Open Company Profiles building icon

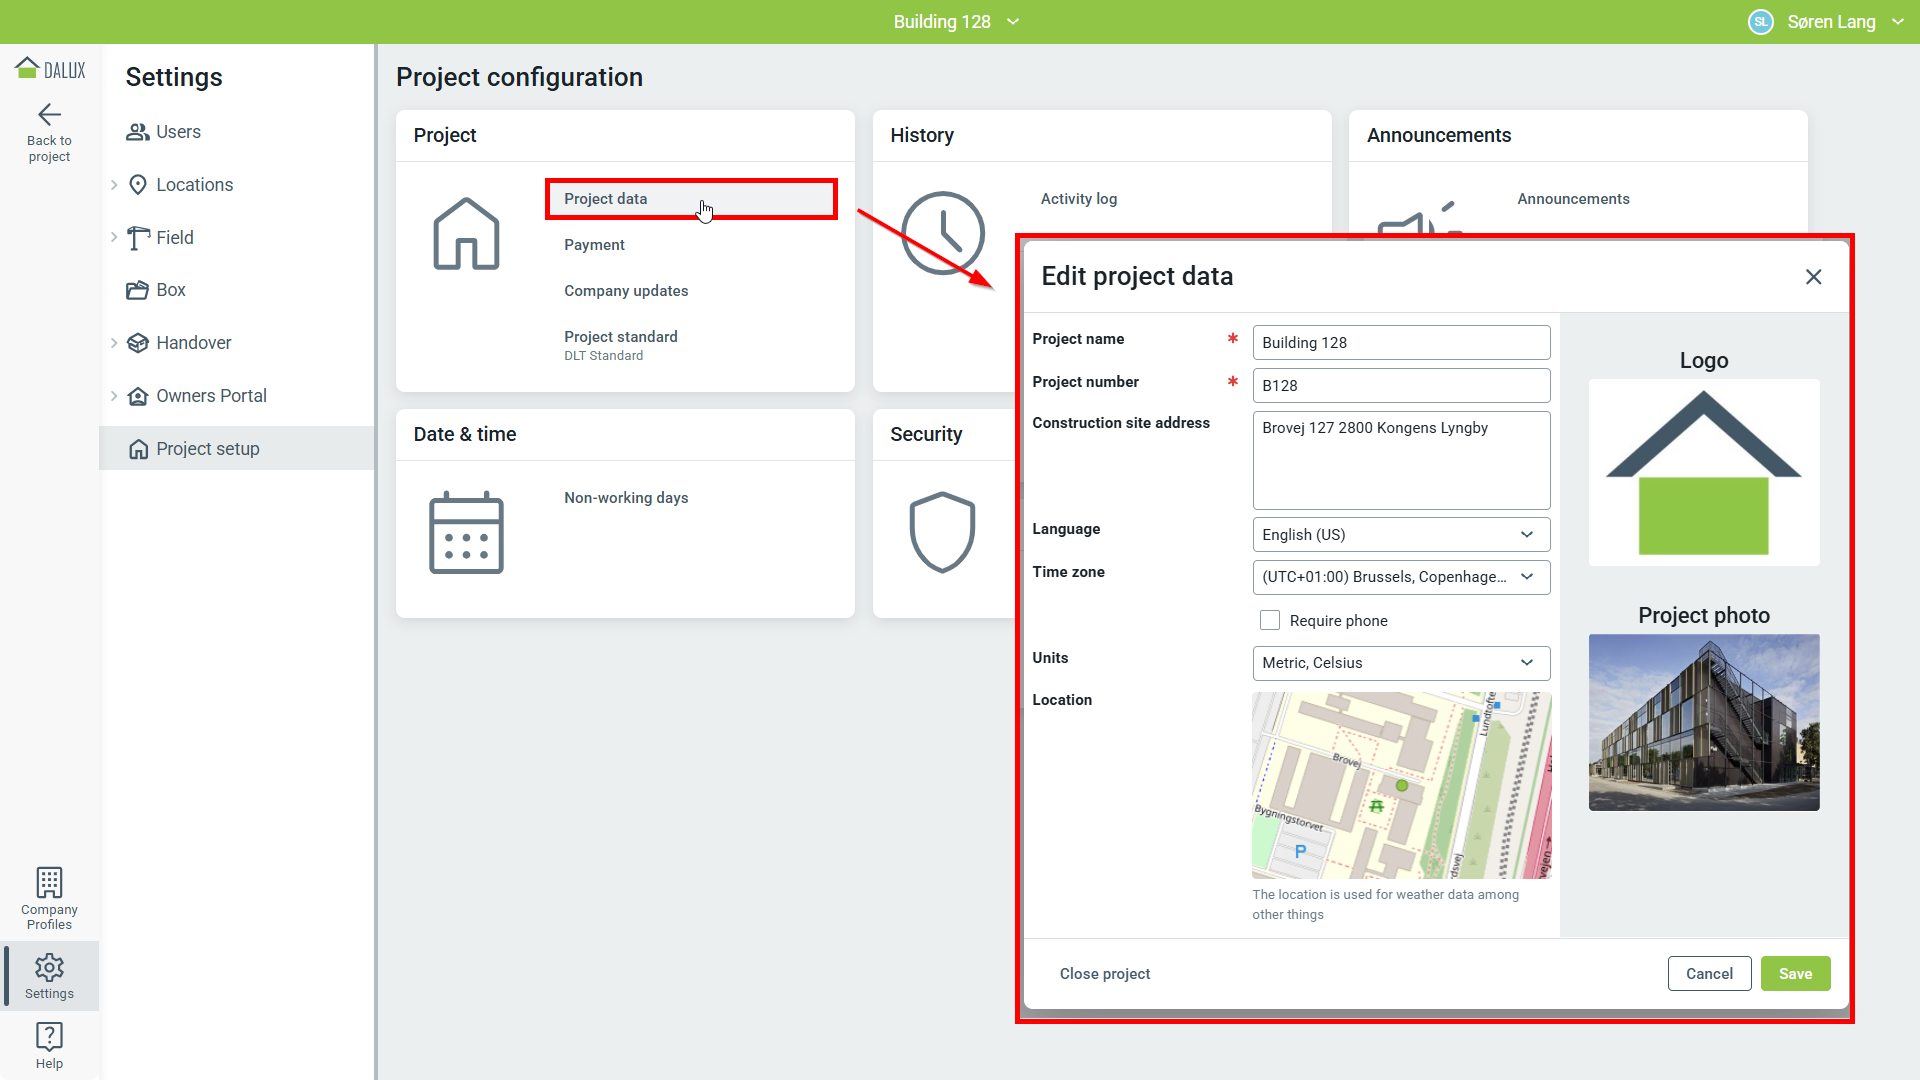(49, 883)
